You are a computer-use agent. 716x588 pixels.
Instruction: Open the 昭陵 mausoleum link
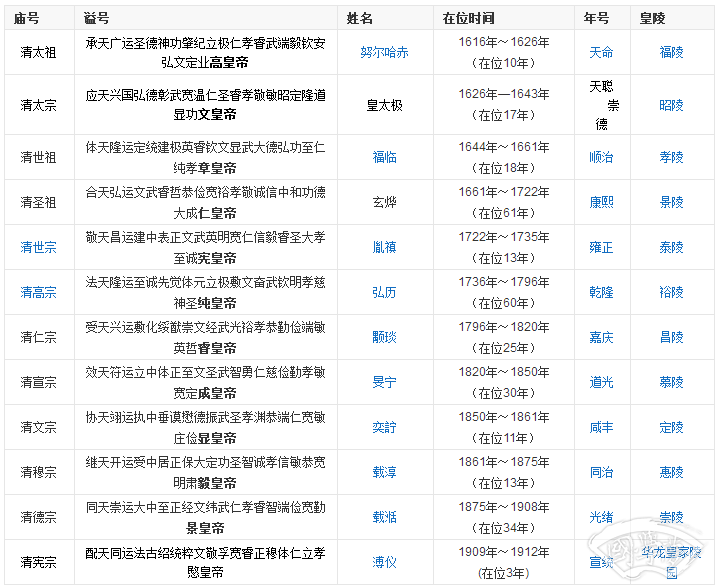[671, 105]
